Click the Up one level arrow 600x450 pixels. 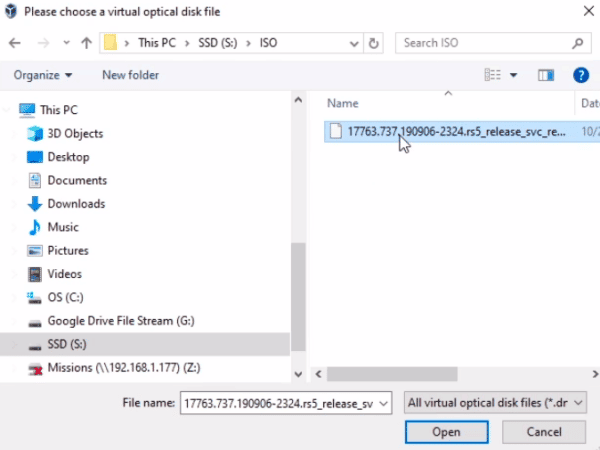click(86, 43)
